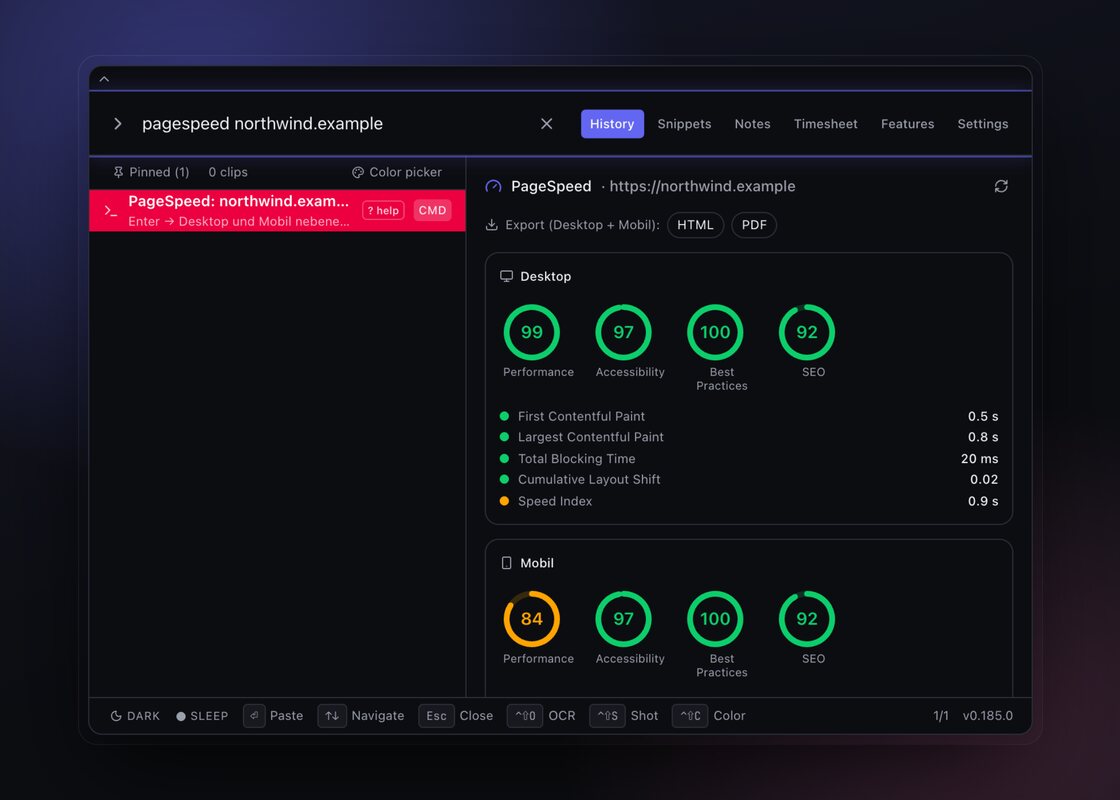The image size is (1120, 800).
Task: Click the Desktop Accessibility score 97 gauge
Action: (x=623, y=332)
